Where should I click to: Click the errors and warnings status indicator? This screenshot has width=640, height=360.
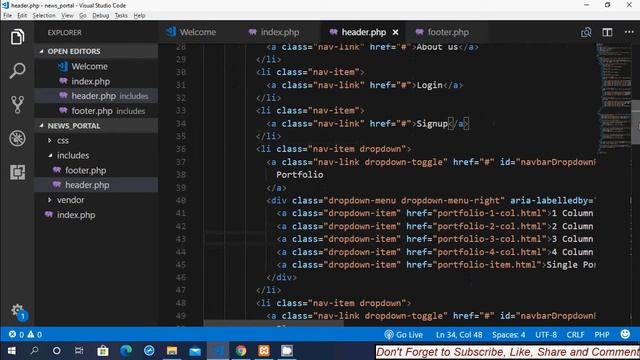coord(25,335)
